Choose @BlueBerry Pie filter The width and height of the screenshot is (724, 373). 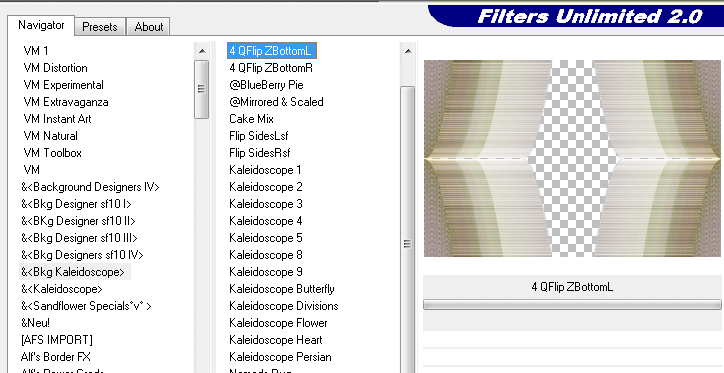tap(266, 85)
